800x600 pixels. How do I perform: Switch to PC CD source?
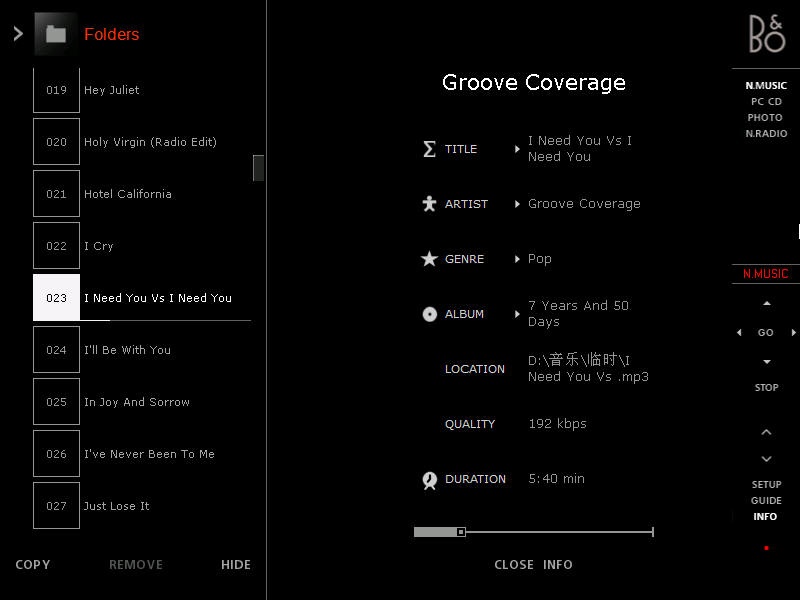[x=766, y=101]
